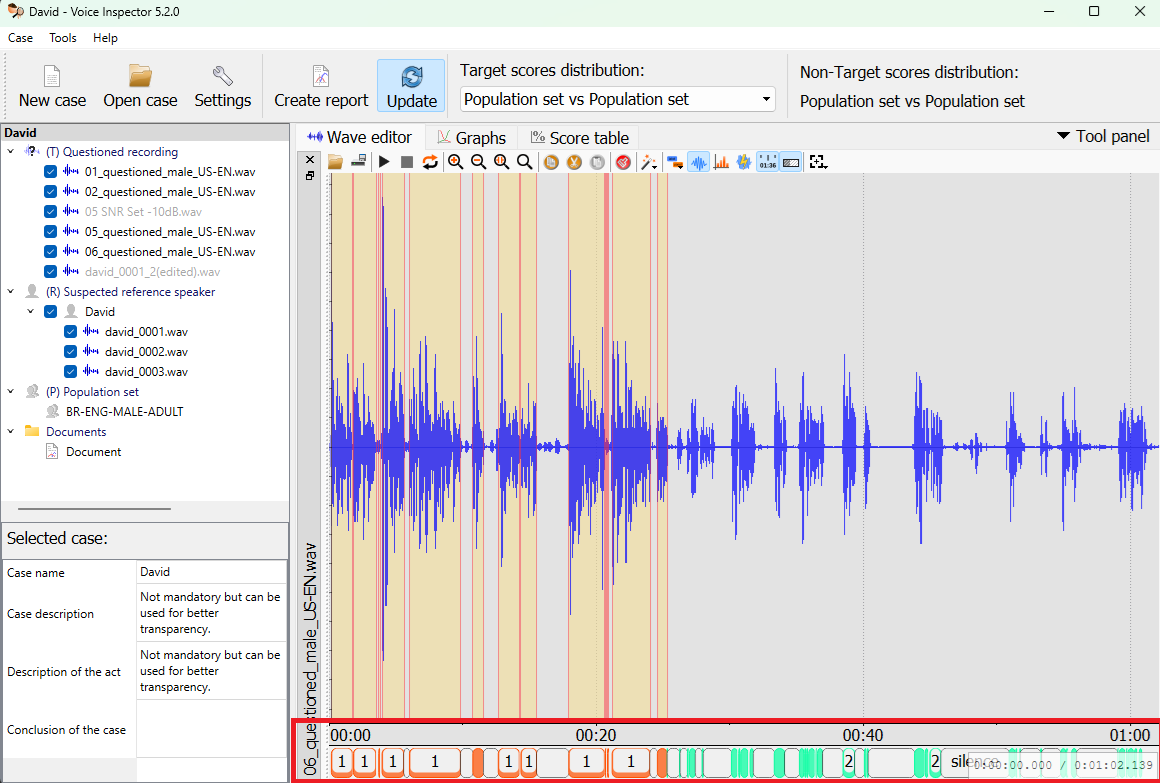Viewport: 1160px width, 783px height.
Task: Zoom out of the waveform
Action: 479,162
